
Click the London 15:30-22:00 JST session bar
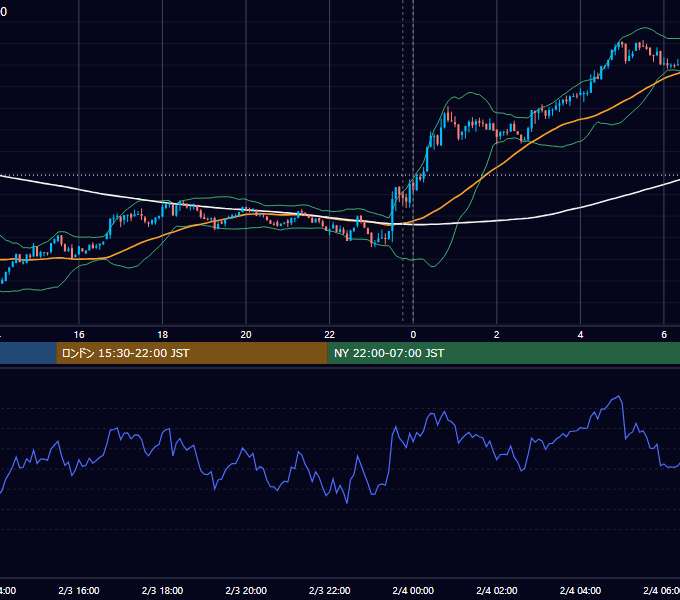pos(192,353)
